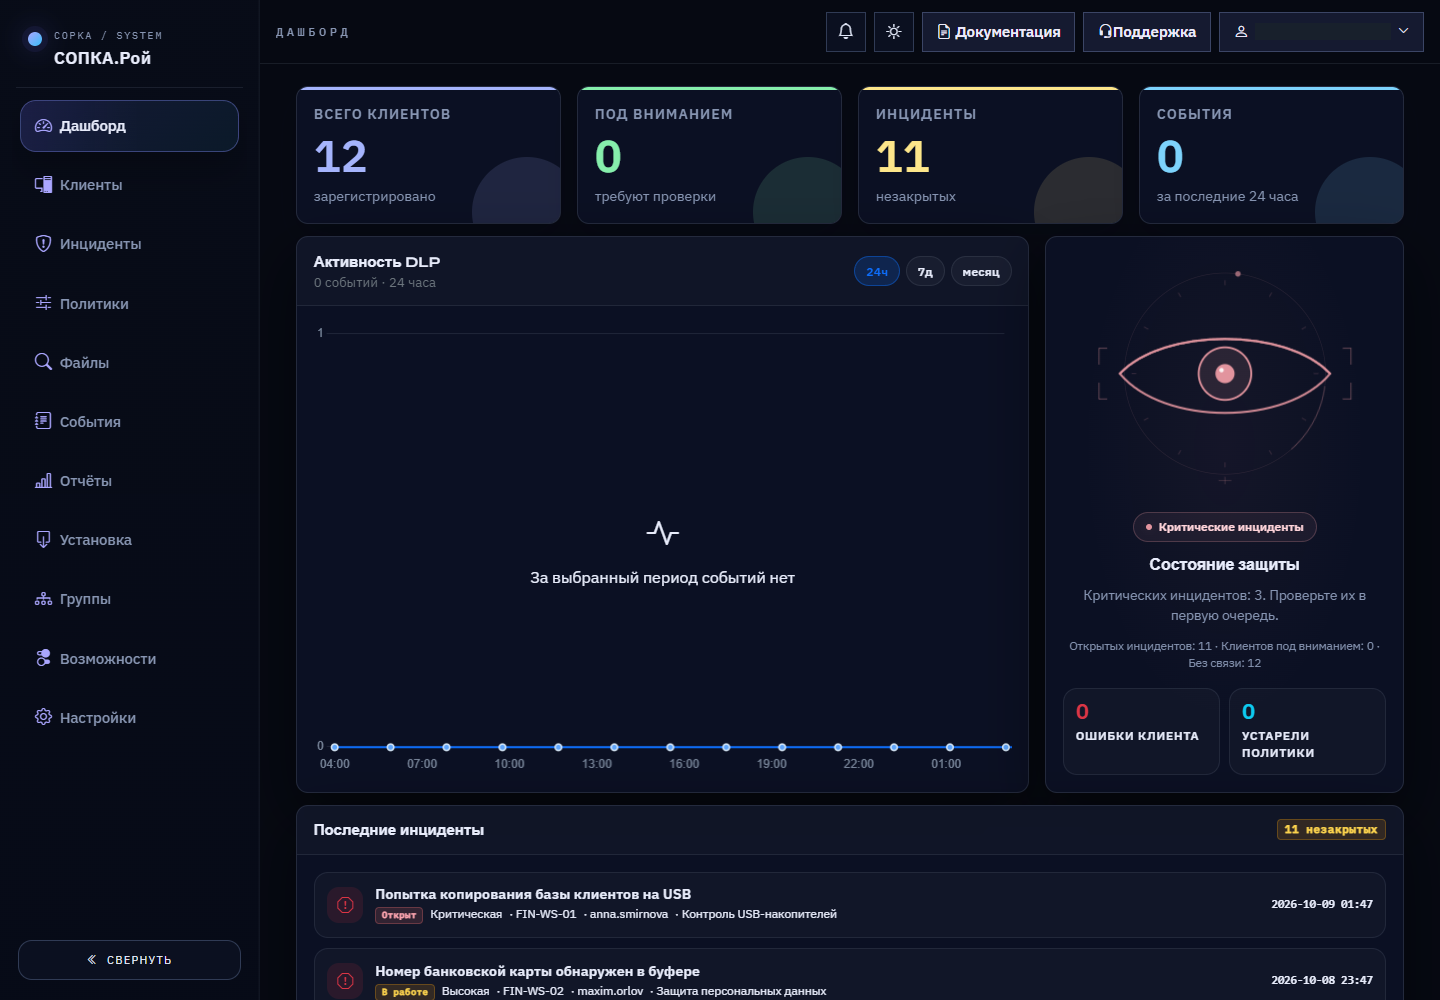Click the Поддержка headset icon
This screenshot has height=1000, width=1440.
tap(1105, 32)
